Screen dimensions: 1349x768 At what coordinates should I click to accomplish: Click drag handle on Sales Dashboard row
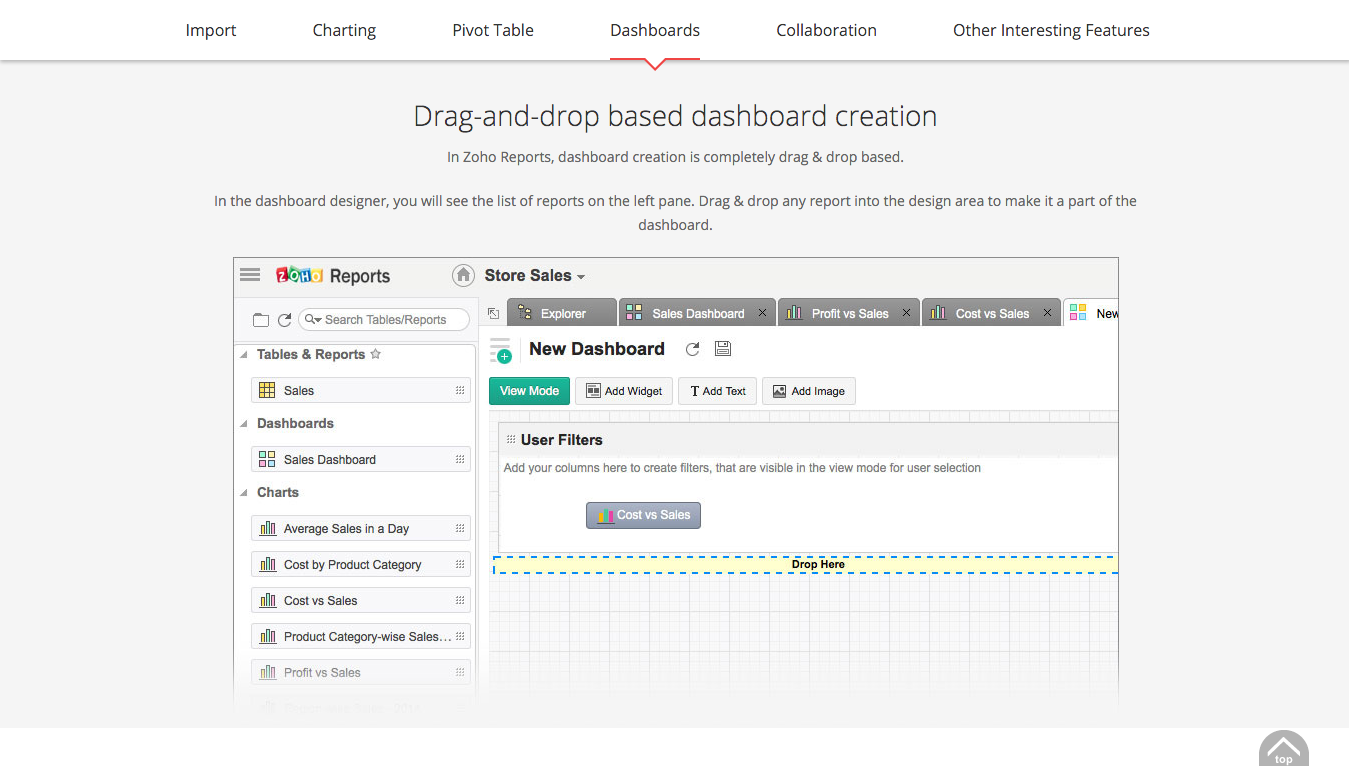tap(460, 460)
